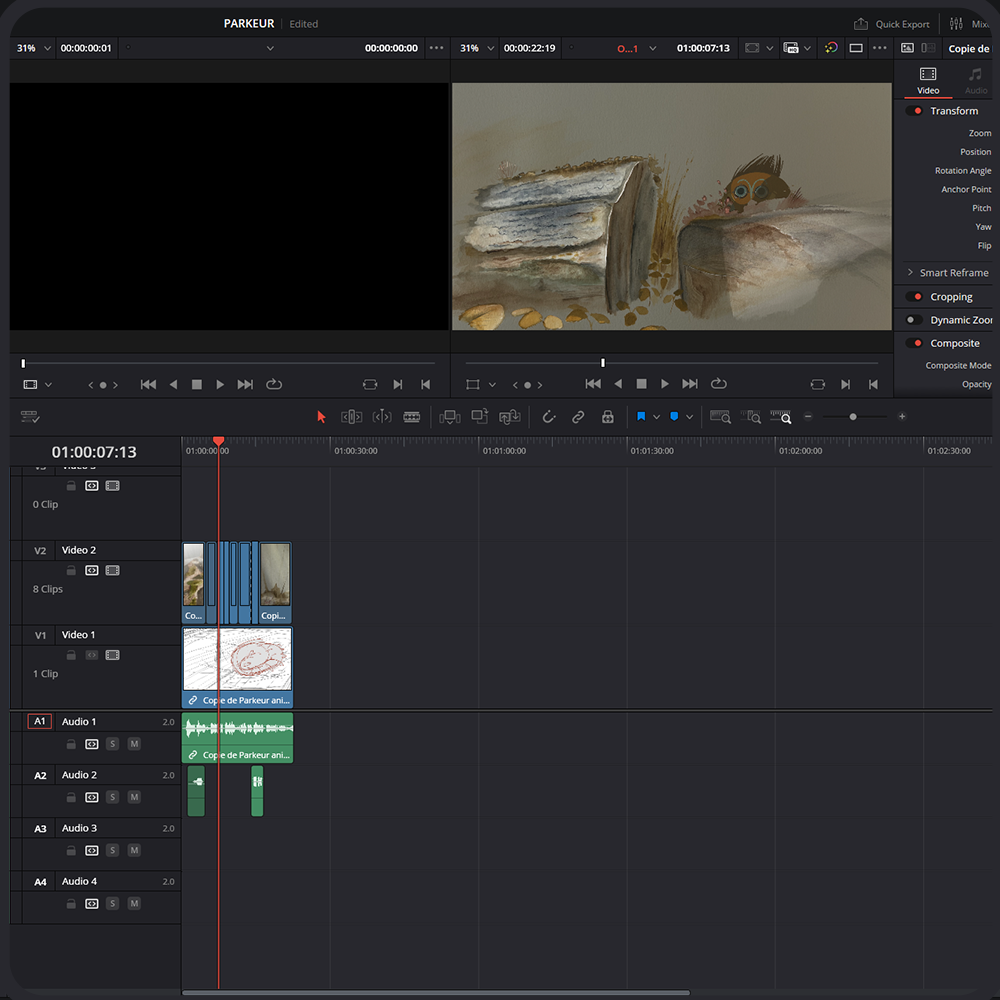Click the Trim Edit Mode tool
The image size is (1000, 1000).
pyautogui.click(x=351, y=417)
